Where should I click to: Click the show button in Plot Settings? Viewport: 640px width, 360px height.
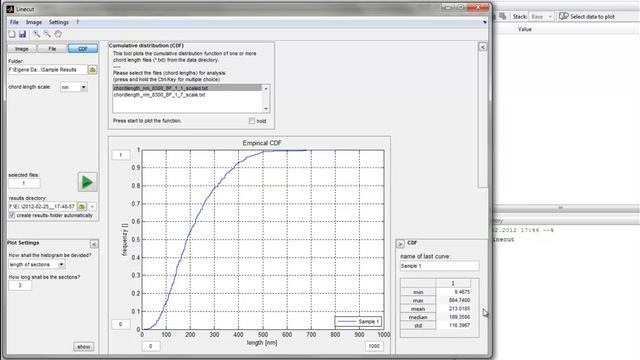tap(84, 347)
